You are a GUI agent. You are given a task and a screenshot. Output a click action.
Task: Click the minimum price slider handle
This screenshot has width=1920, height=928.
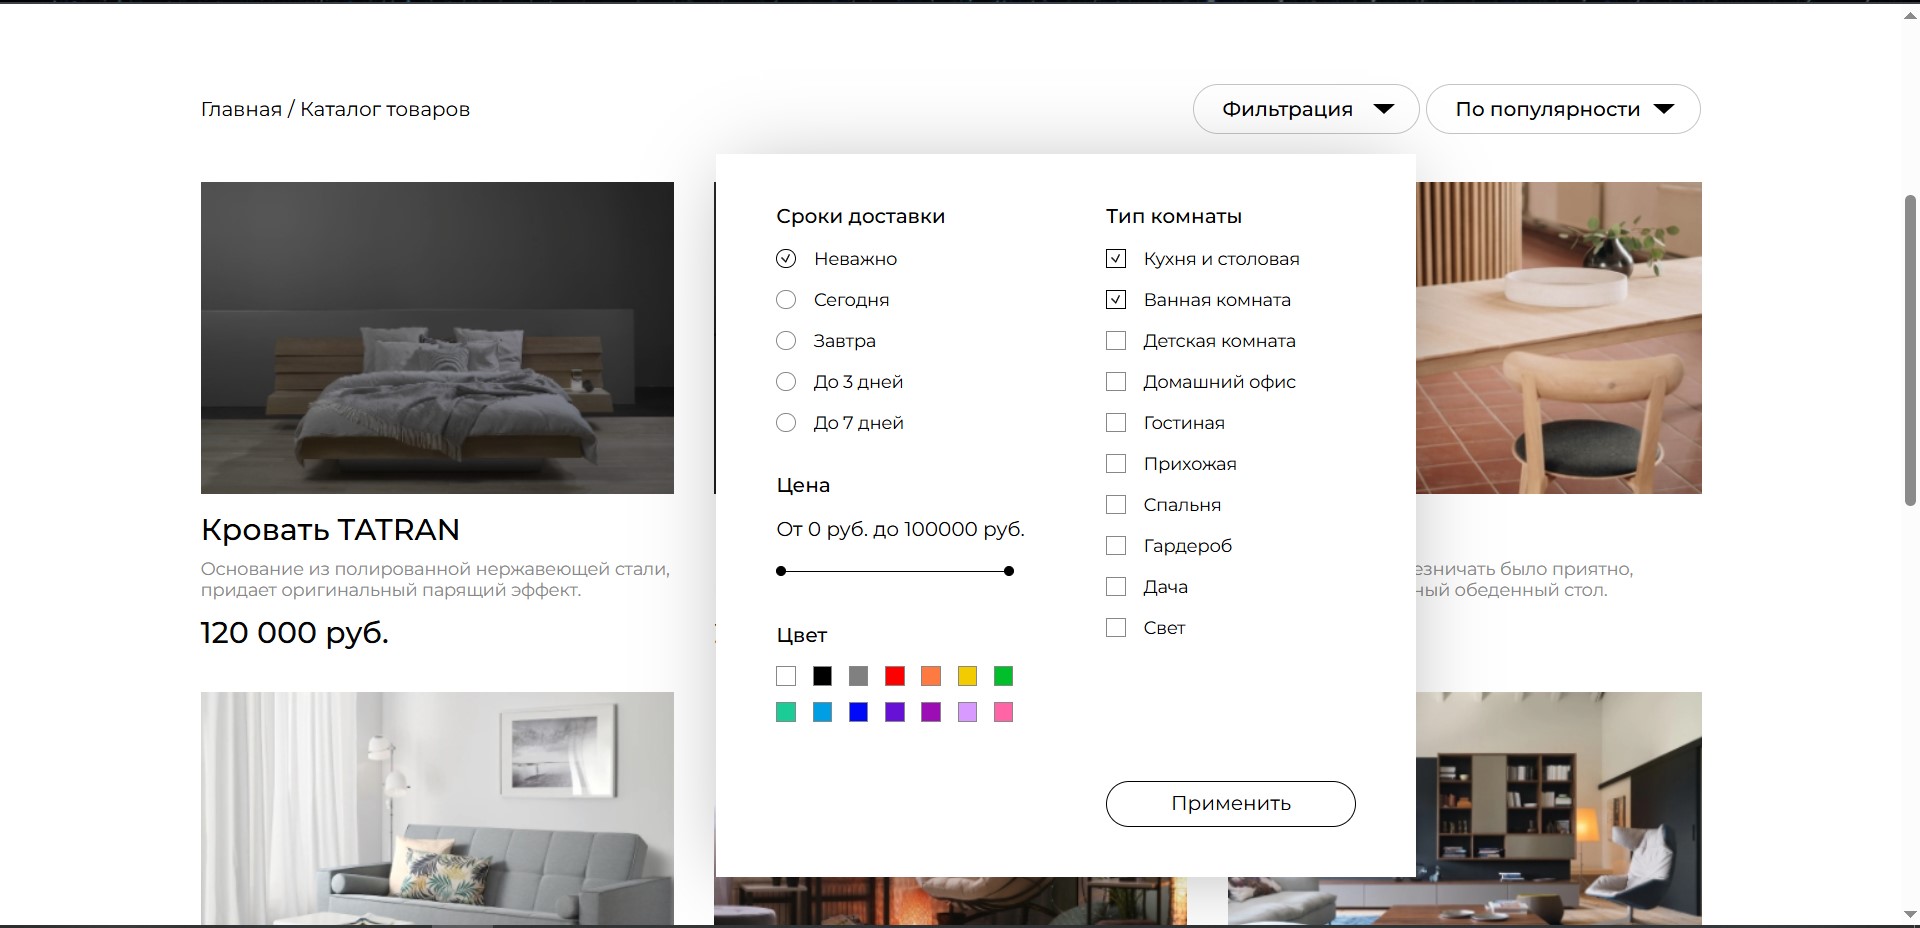(x=781, y=571)
